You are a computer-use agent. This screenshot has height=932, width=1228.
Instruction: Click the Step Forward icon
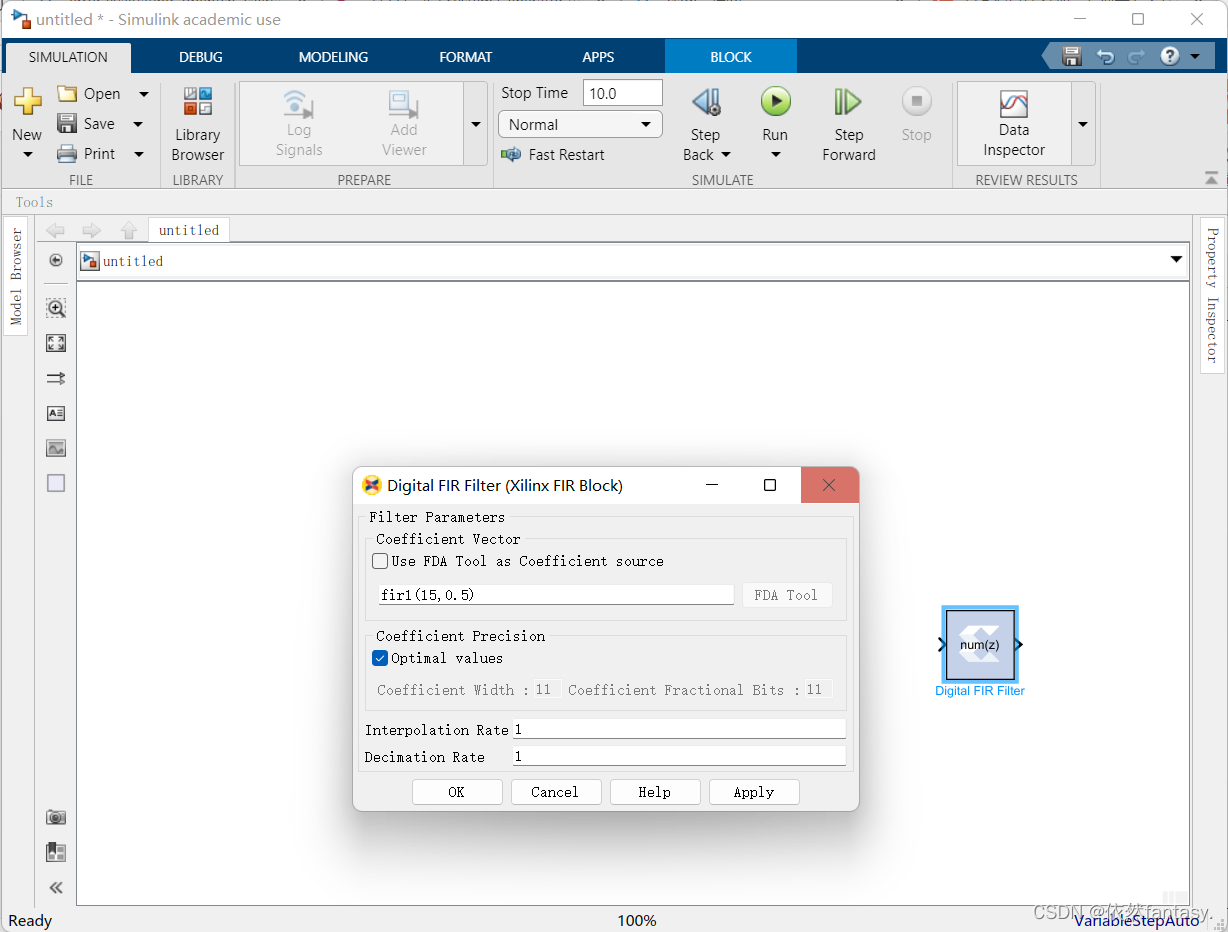pos(848,102)
